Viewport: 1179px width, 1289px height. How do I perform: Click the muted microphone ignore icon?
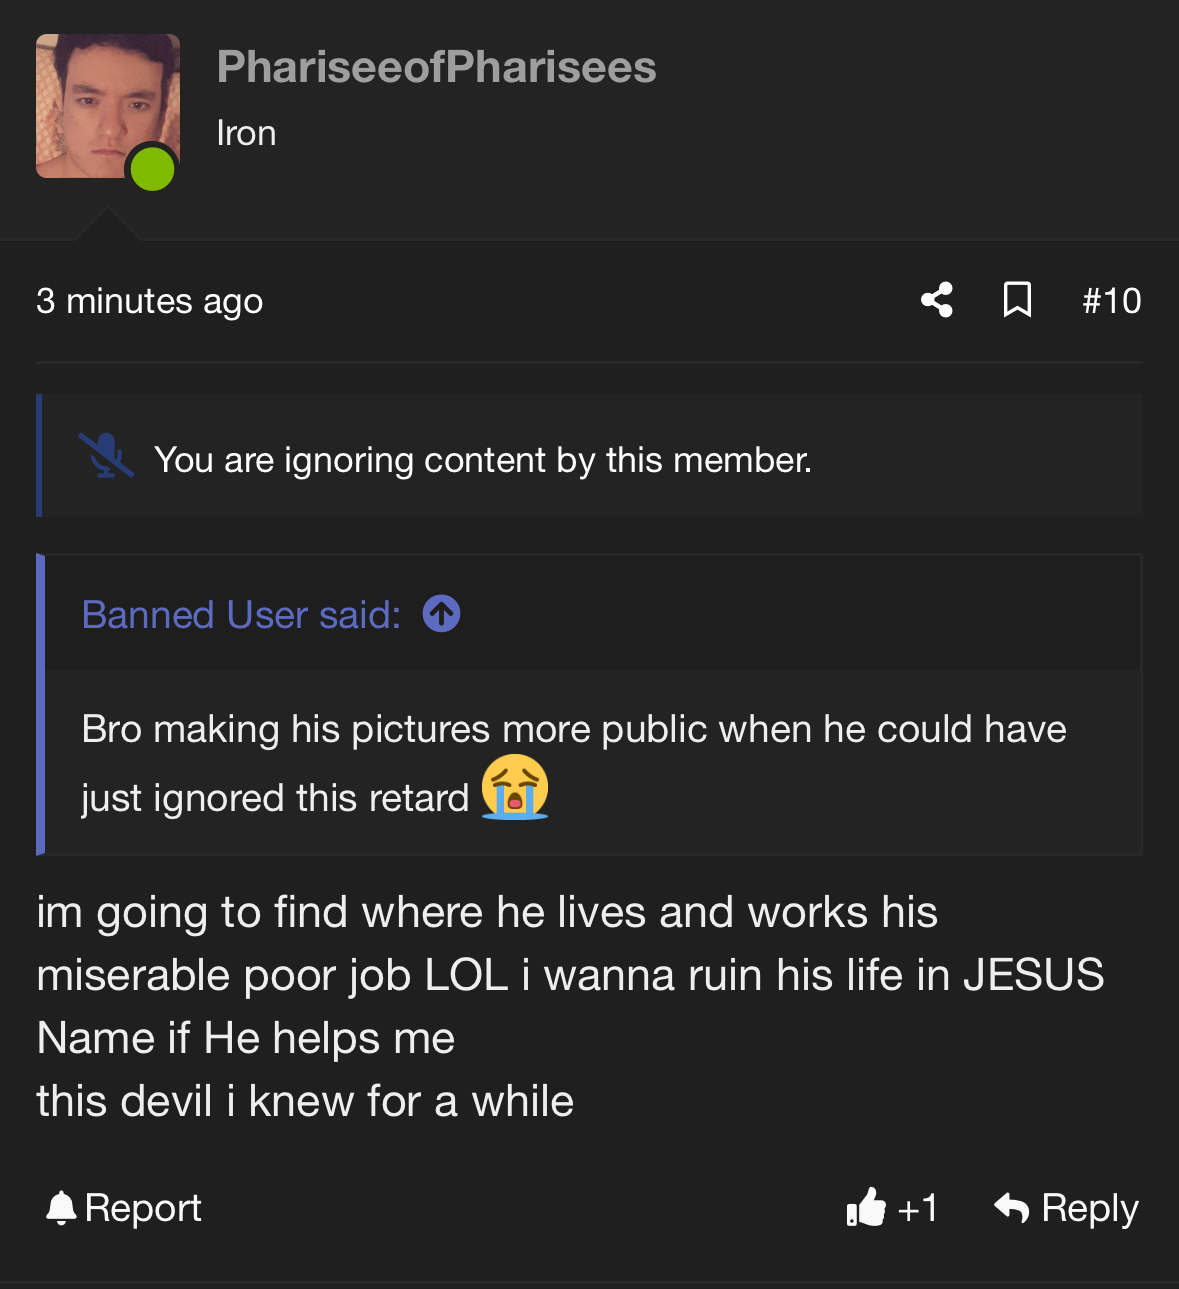[x=105, y=457]
